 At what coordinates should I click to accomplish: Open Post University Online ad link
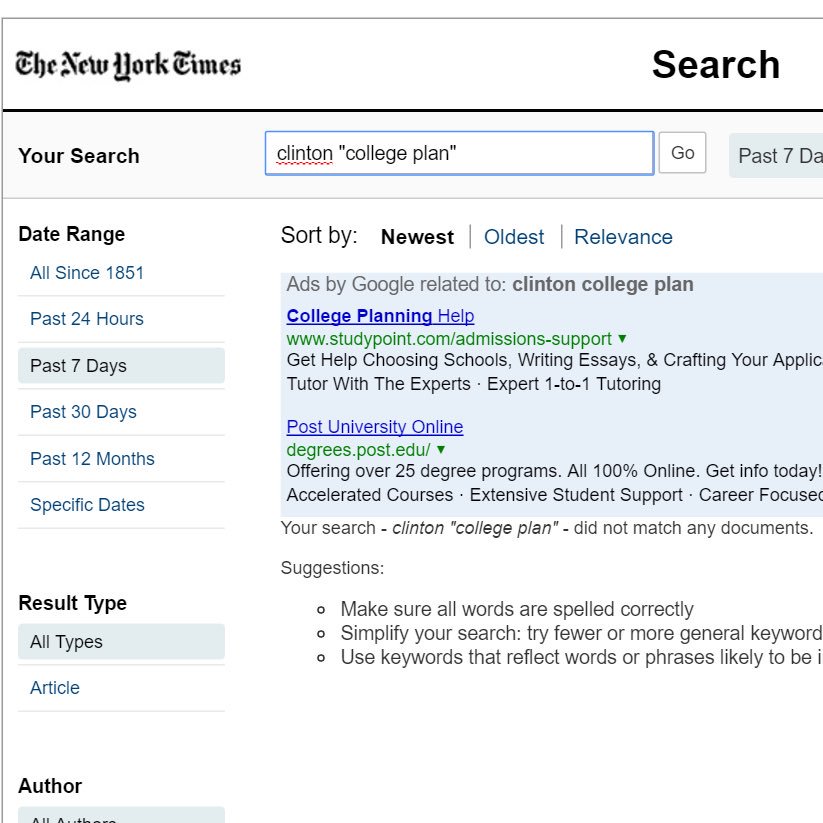pyautogui.click(x=375, y=427)
